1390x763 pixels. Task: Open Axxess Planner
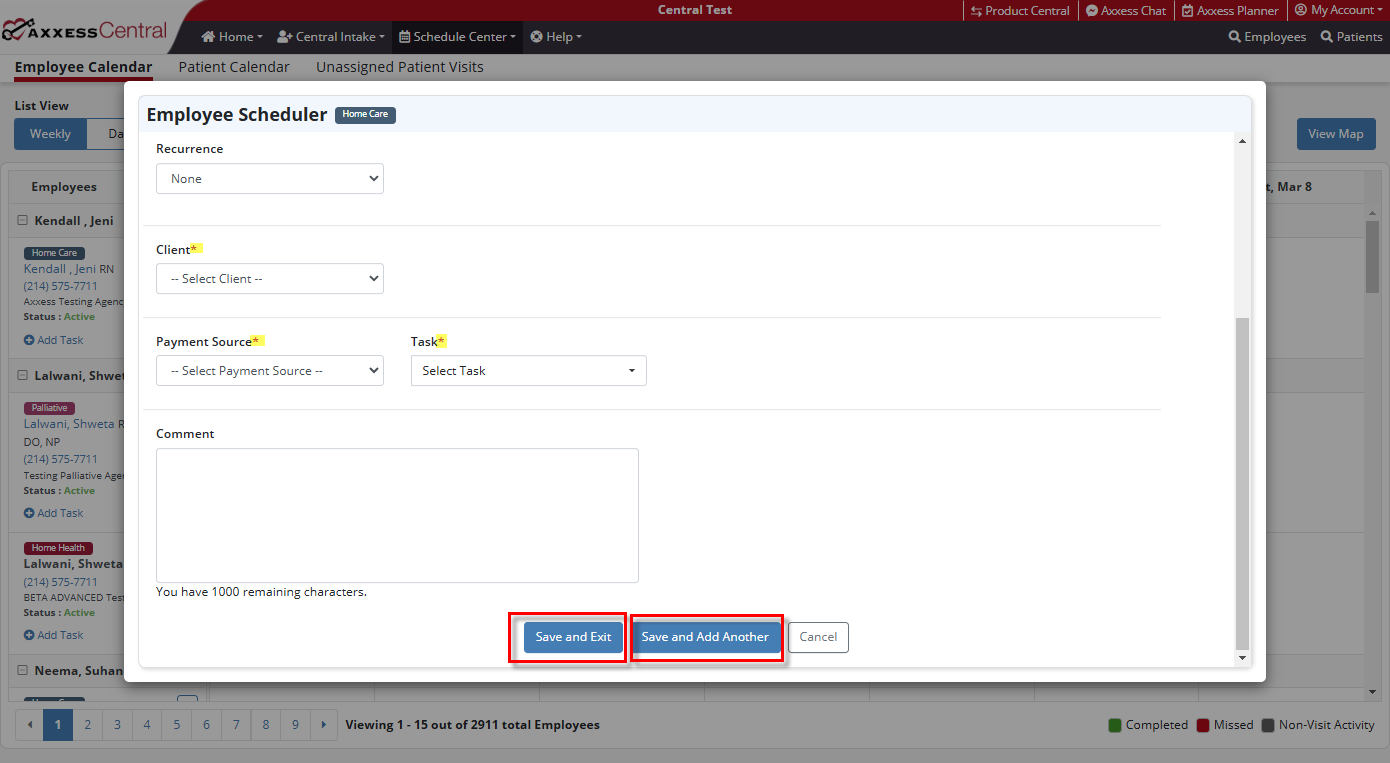[1230, 11]
